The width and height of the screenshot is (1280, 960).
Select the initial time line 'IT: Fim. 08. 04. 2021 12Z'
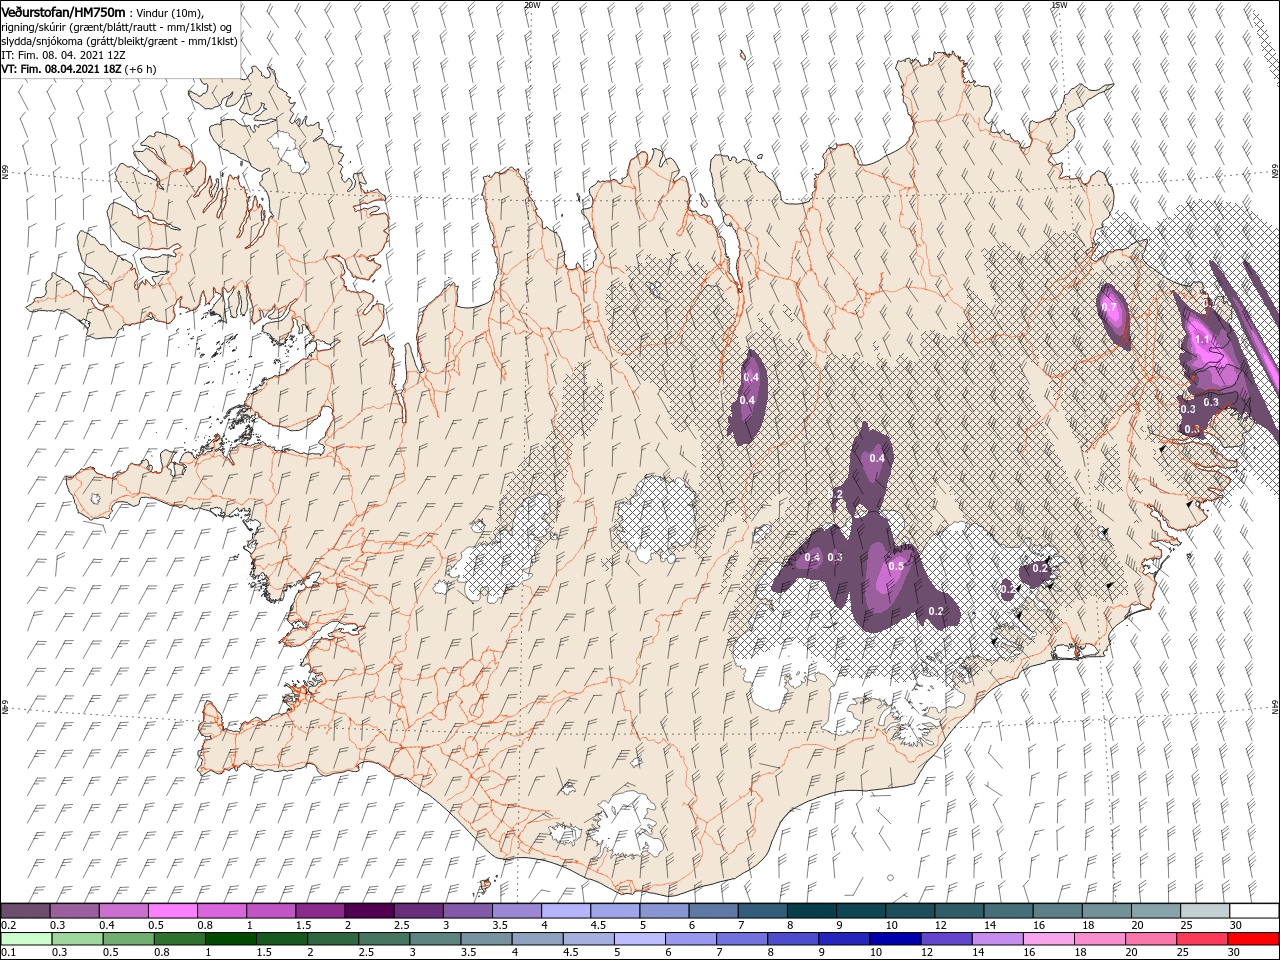pos(62,55)
